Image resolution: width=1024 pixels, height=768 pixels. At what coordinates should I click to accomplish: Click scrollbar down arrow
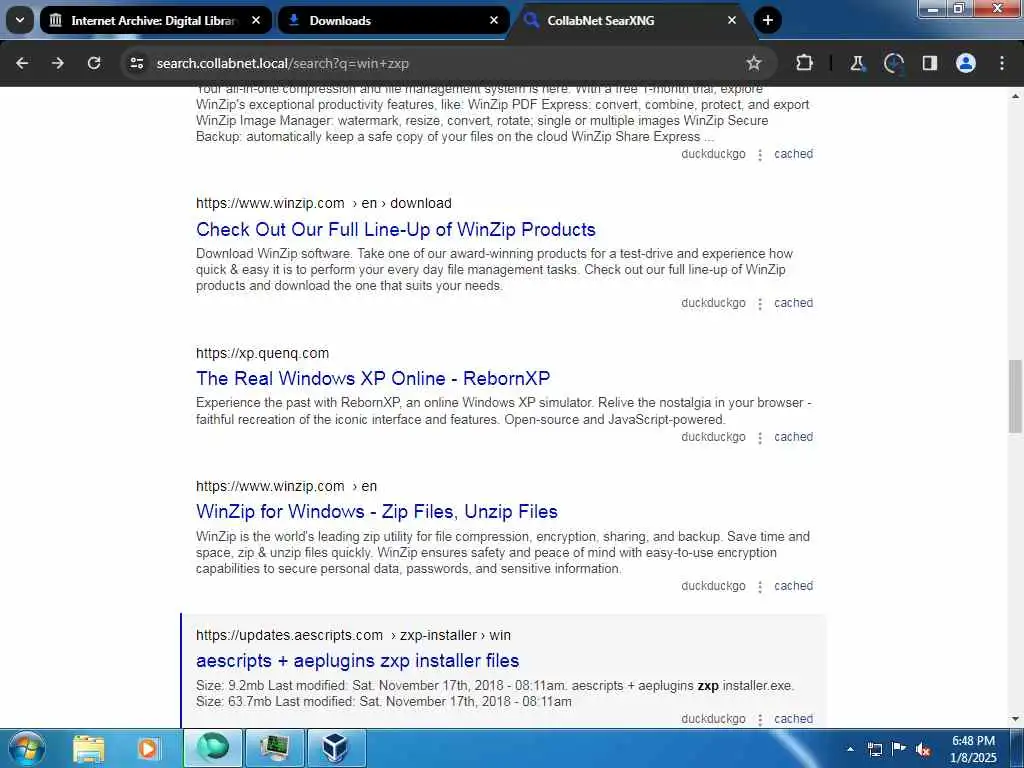point(1015,719)
